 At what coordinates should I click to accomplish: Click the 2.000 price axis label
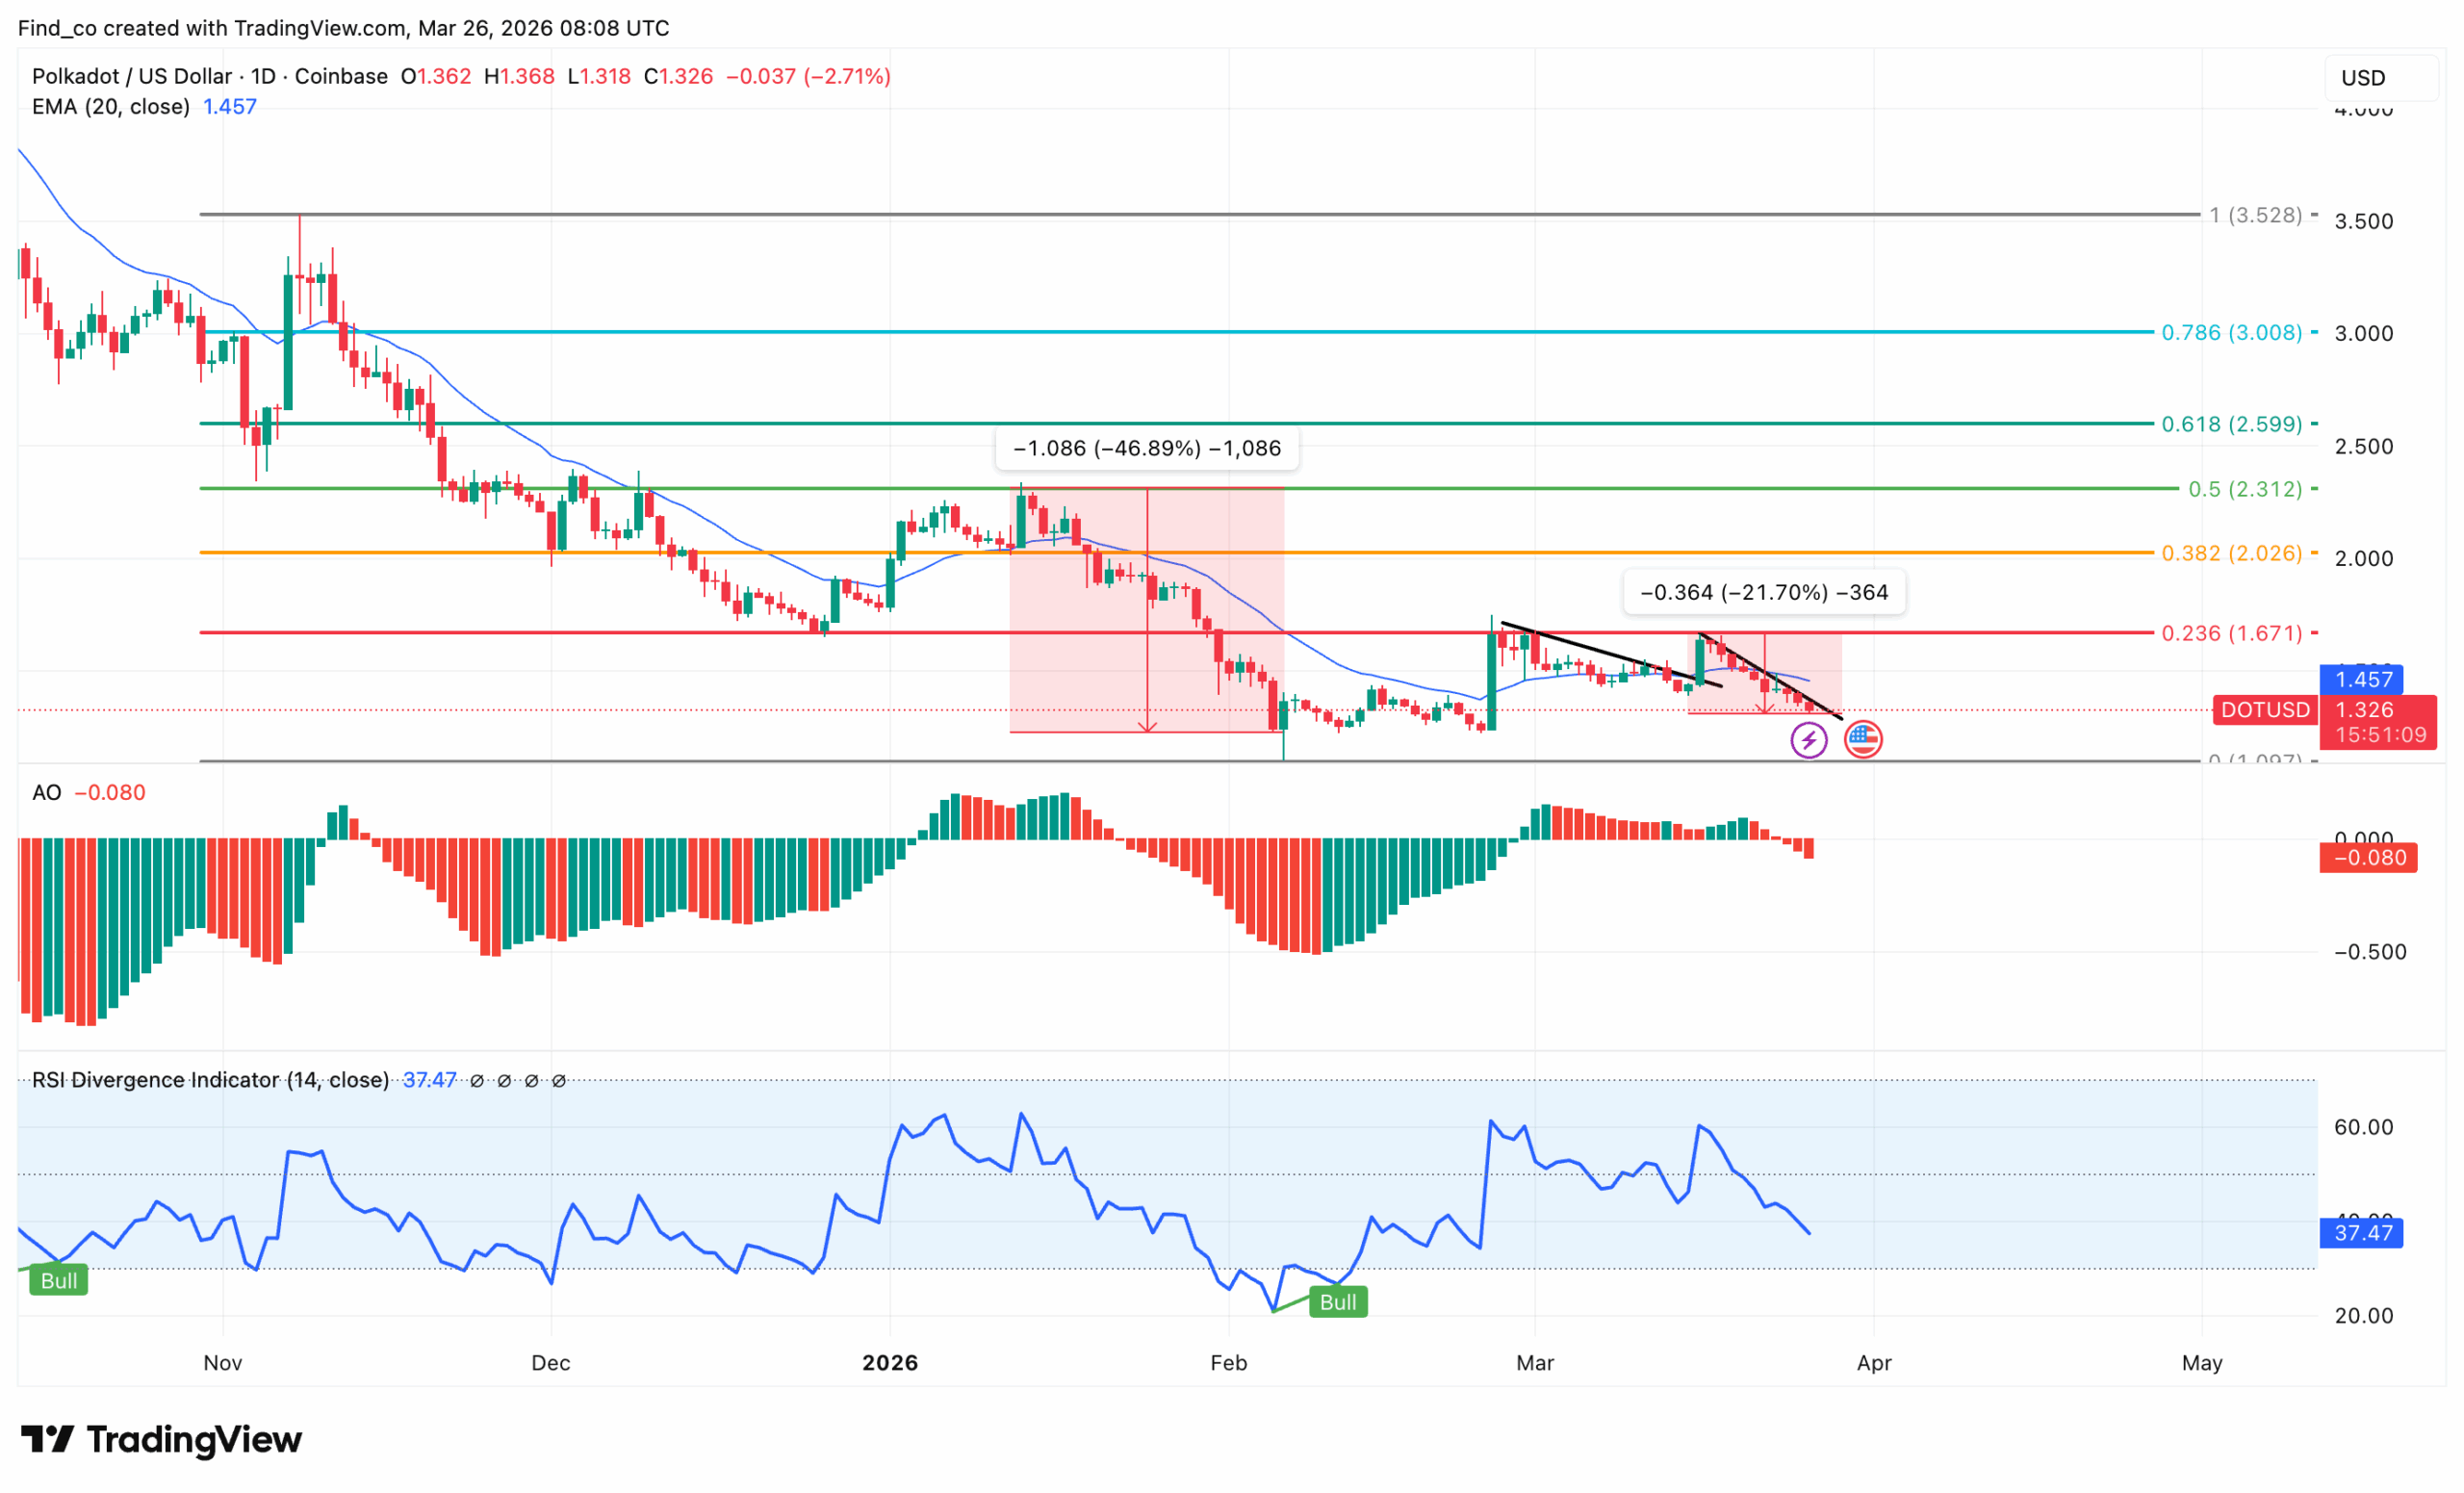(2363, 558)
